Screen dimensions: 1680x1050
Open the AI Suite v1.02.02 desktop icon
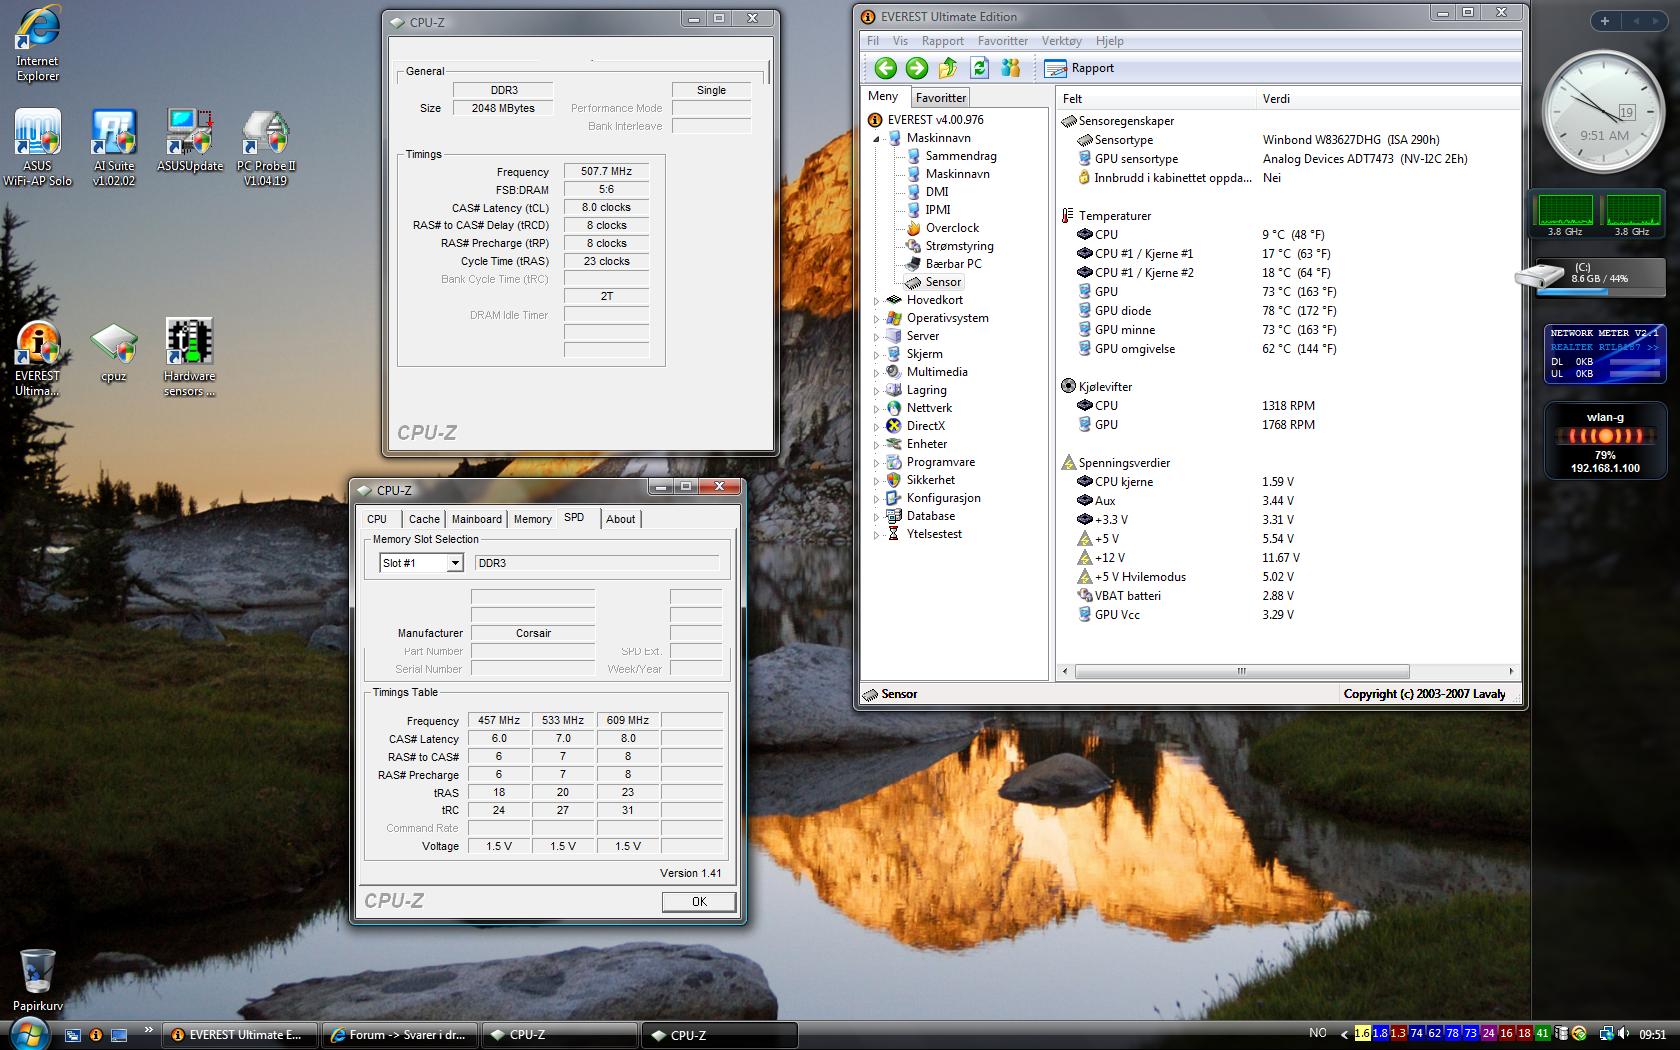(x=113, y=148)
